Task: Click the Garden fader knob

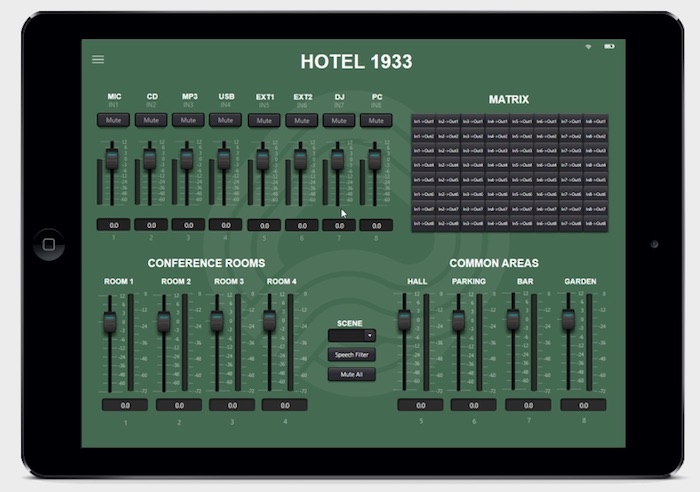Action: (x=568, y=320)
